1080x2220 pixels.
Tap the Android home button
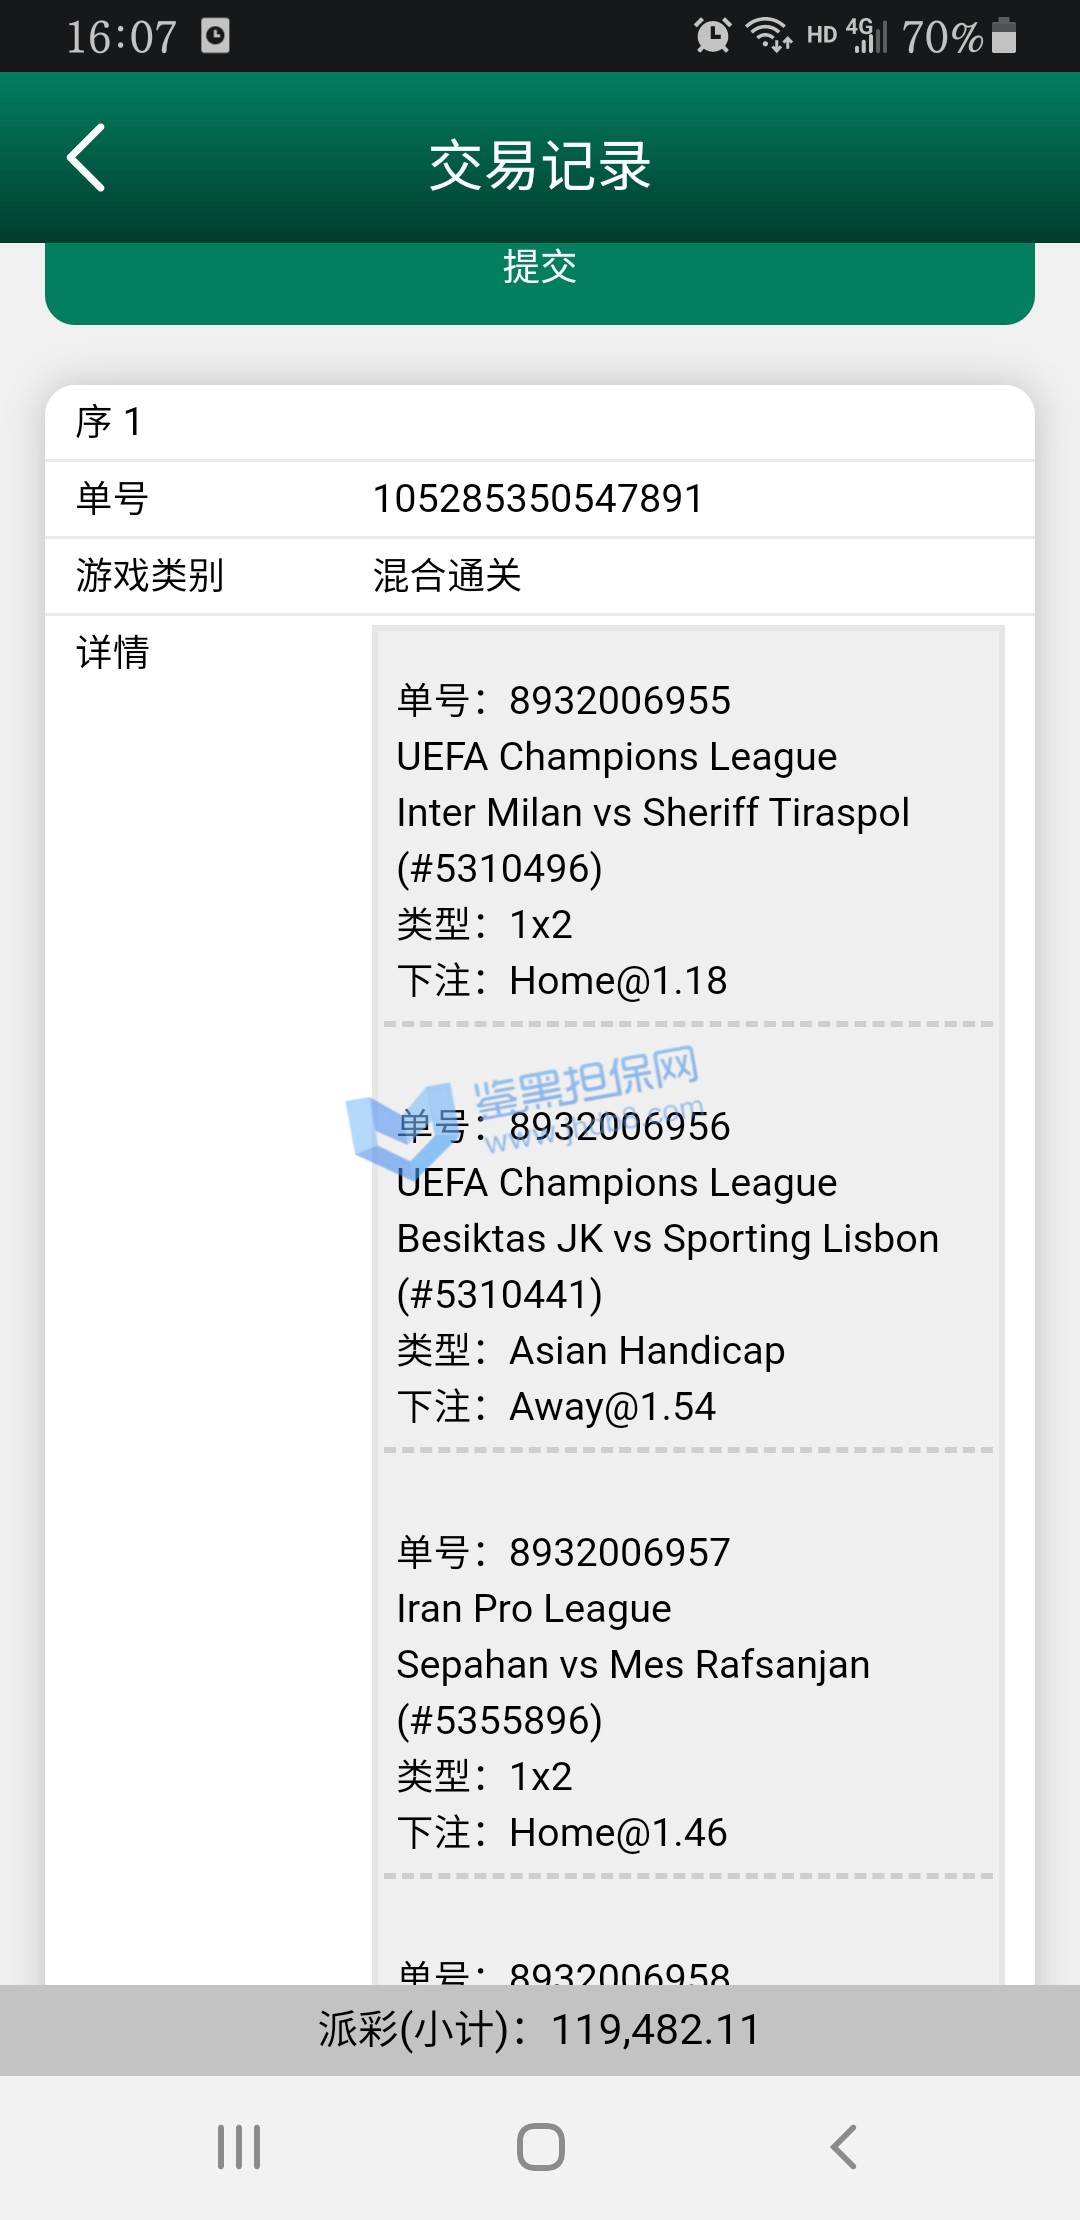click(541, 2146)
